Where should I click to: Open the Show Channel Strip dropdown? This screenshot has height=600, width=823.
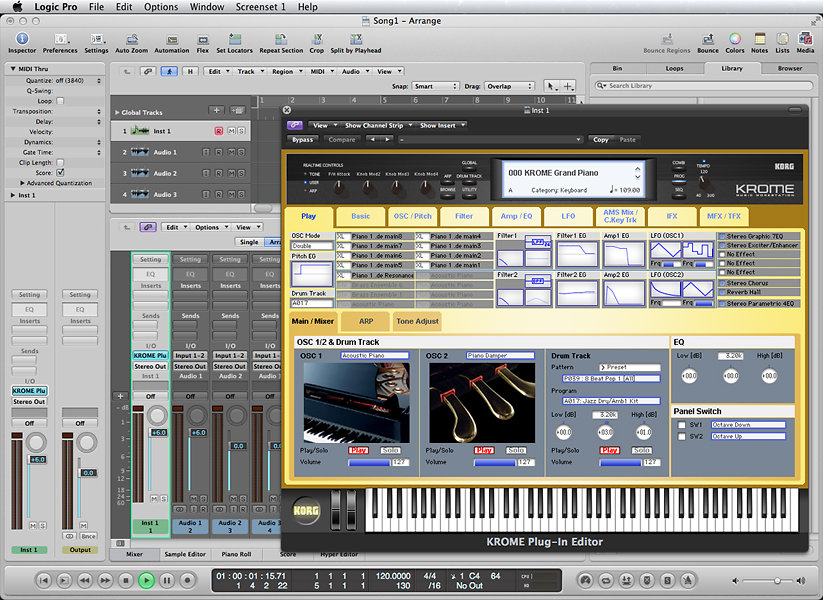(378, 125)
